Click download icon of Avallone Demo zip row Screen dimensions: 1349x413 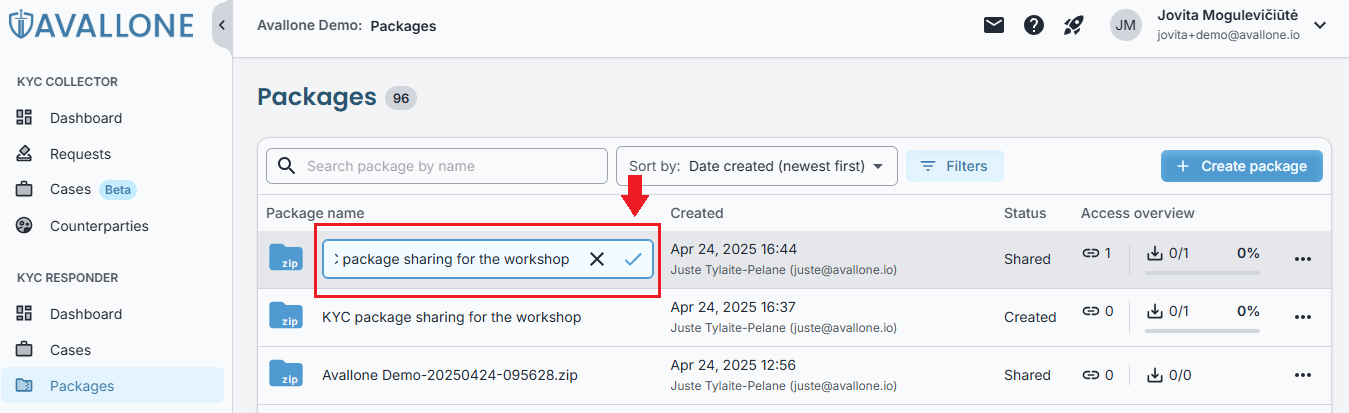1155,375
